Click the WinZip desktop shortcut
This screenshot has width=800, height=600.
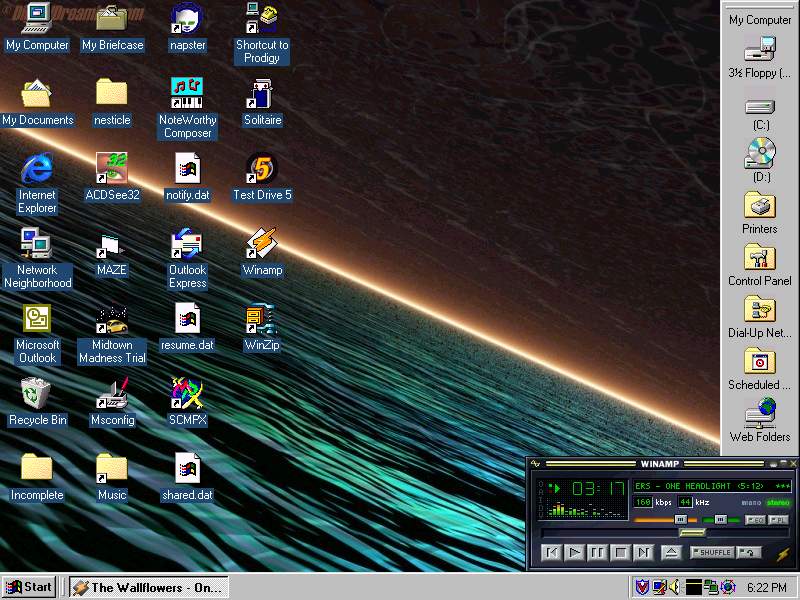click(x=262, y=320)
